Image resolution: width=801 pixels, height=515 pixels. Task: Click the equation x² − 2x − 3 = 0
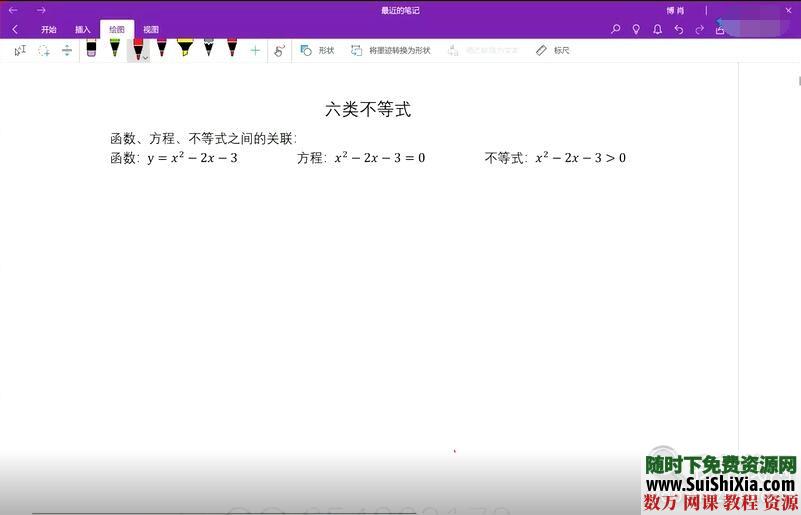(380, 158)
